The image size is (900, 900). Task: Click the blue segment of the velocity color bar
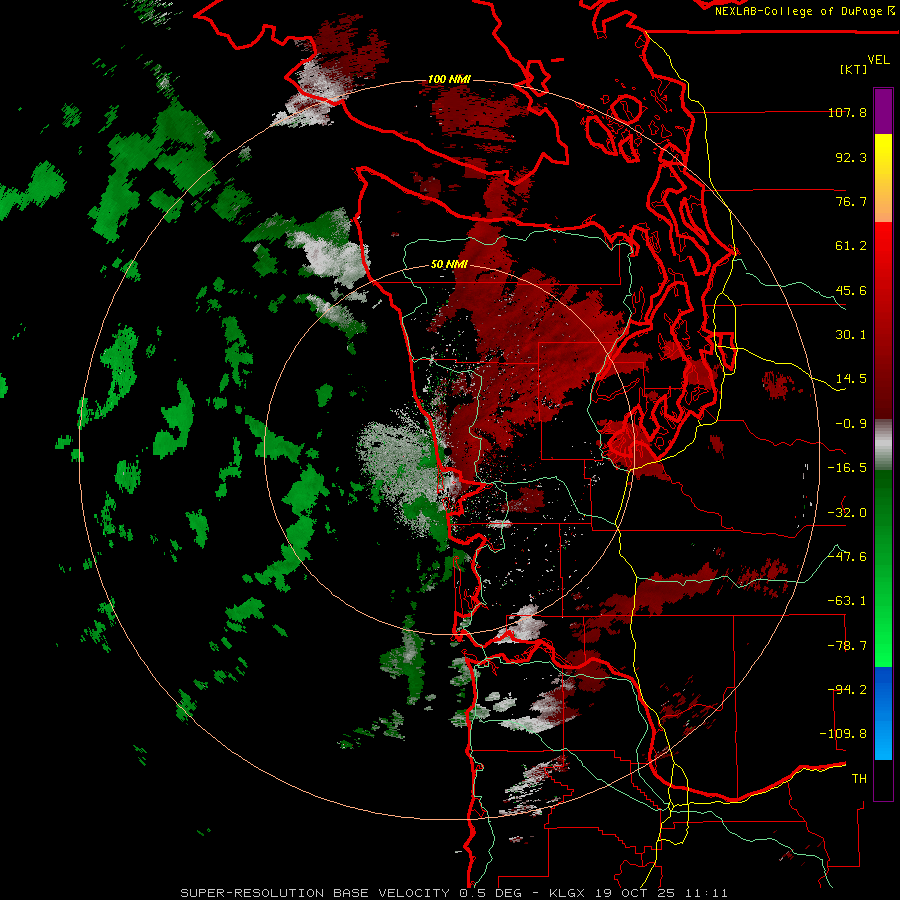[x=883, y=713]
